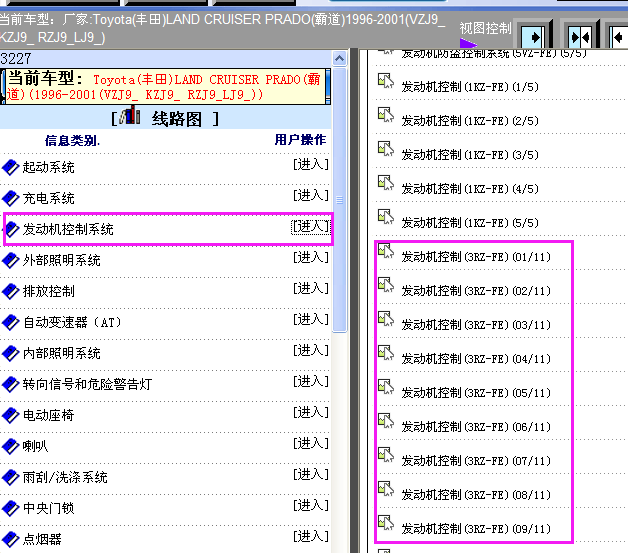Select the 发动机控制系统 category row
The image size is (628, 553).
pos(168,229)
